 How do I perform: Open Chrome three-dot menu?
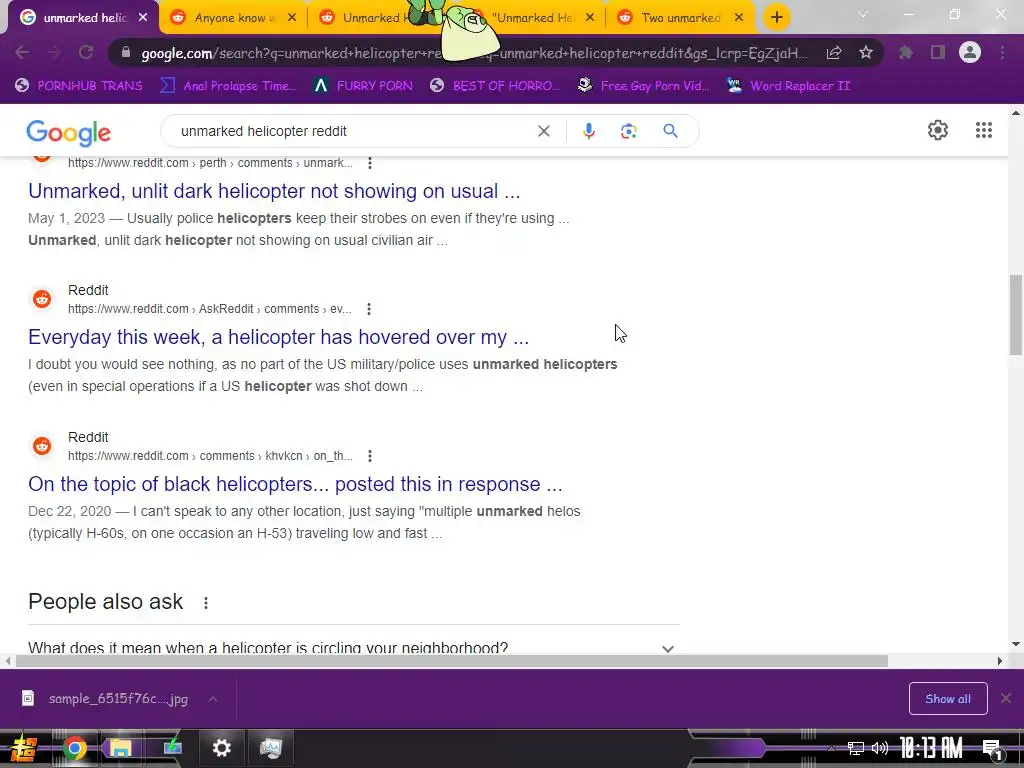[1002, 52]
